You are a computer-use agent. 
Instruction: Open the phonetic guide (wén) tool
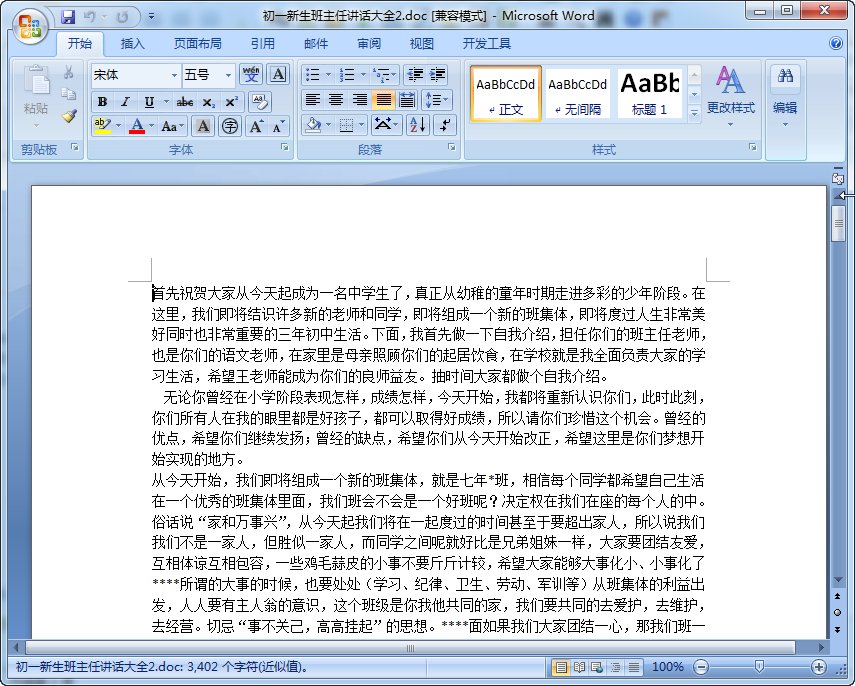click(x=251, y=74)
